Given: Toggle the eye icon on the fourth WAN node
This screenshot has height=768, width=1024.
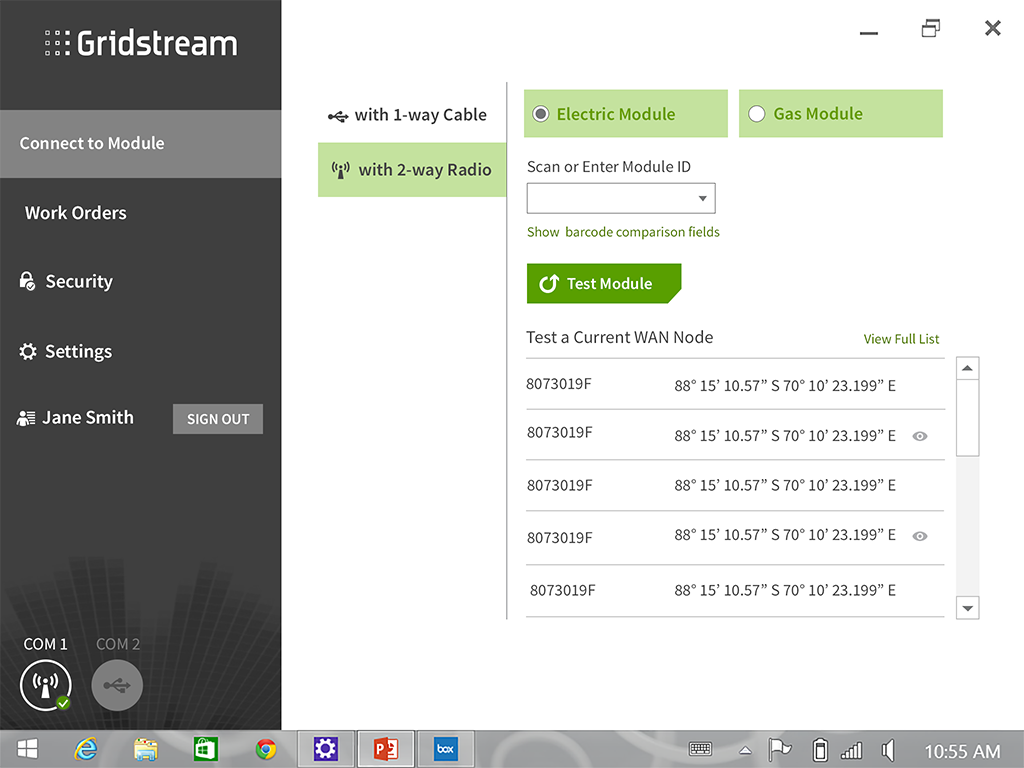Looking at the screenshot, I should (920, 536).
